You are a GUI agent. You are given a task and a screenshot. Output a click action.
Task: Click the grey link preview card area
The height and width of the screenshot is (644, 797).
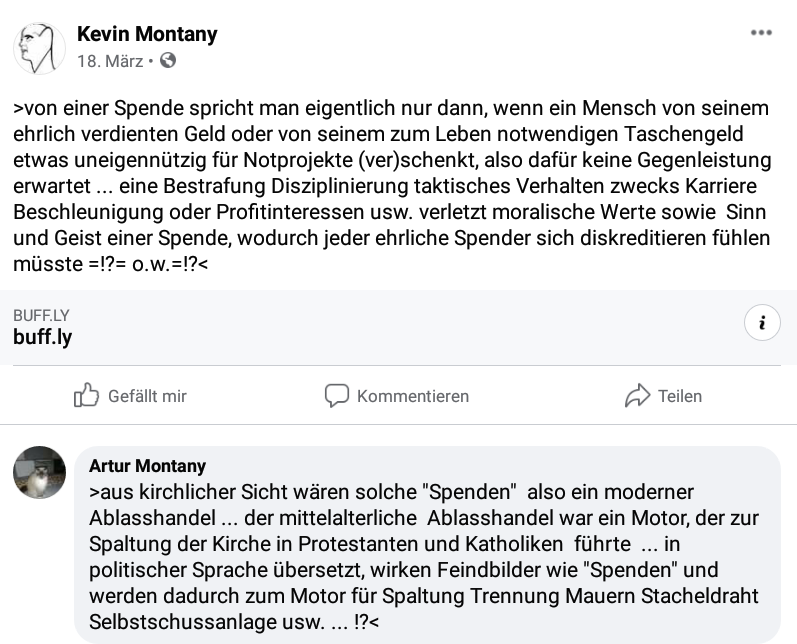398,327
